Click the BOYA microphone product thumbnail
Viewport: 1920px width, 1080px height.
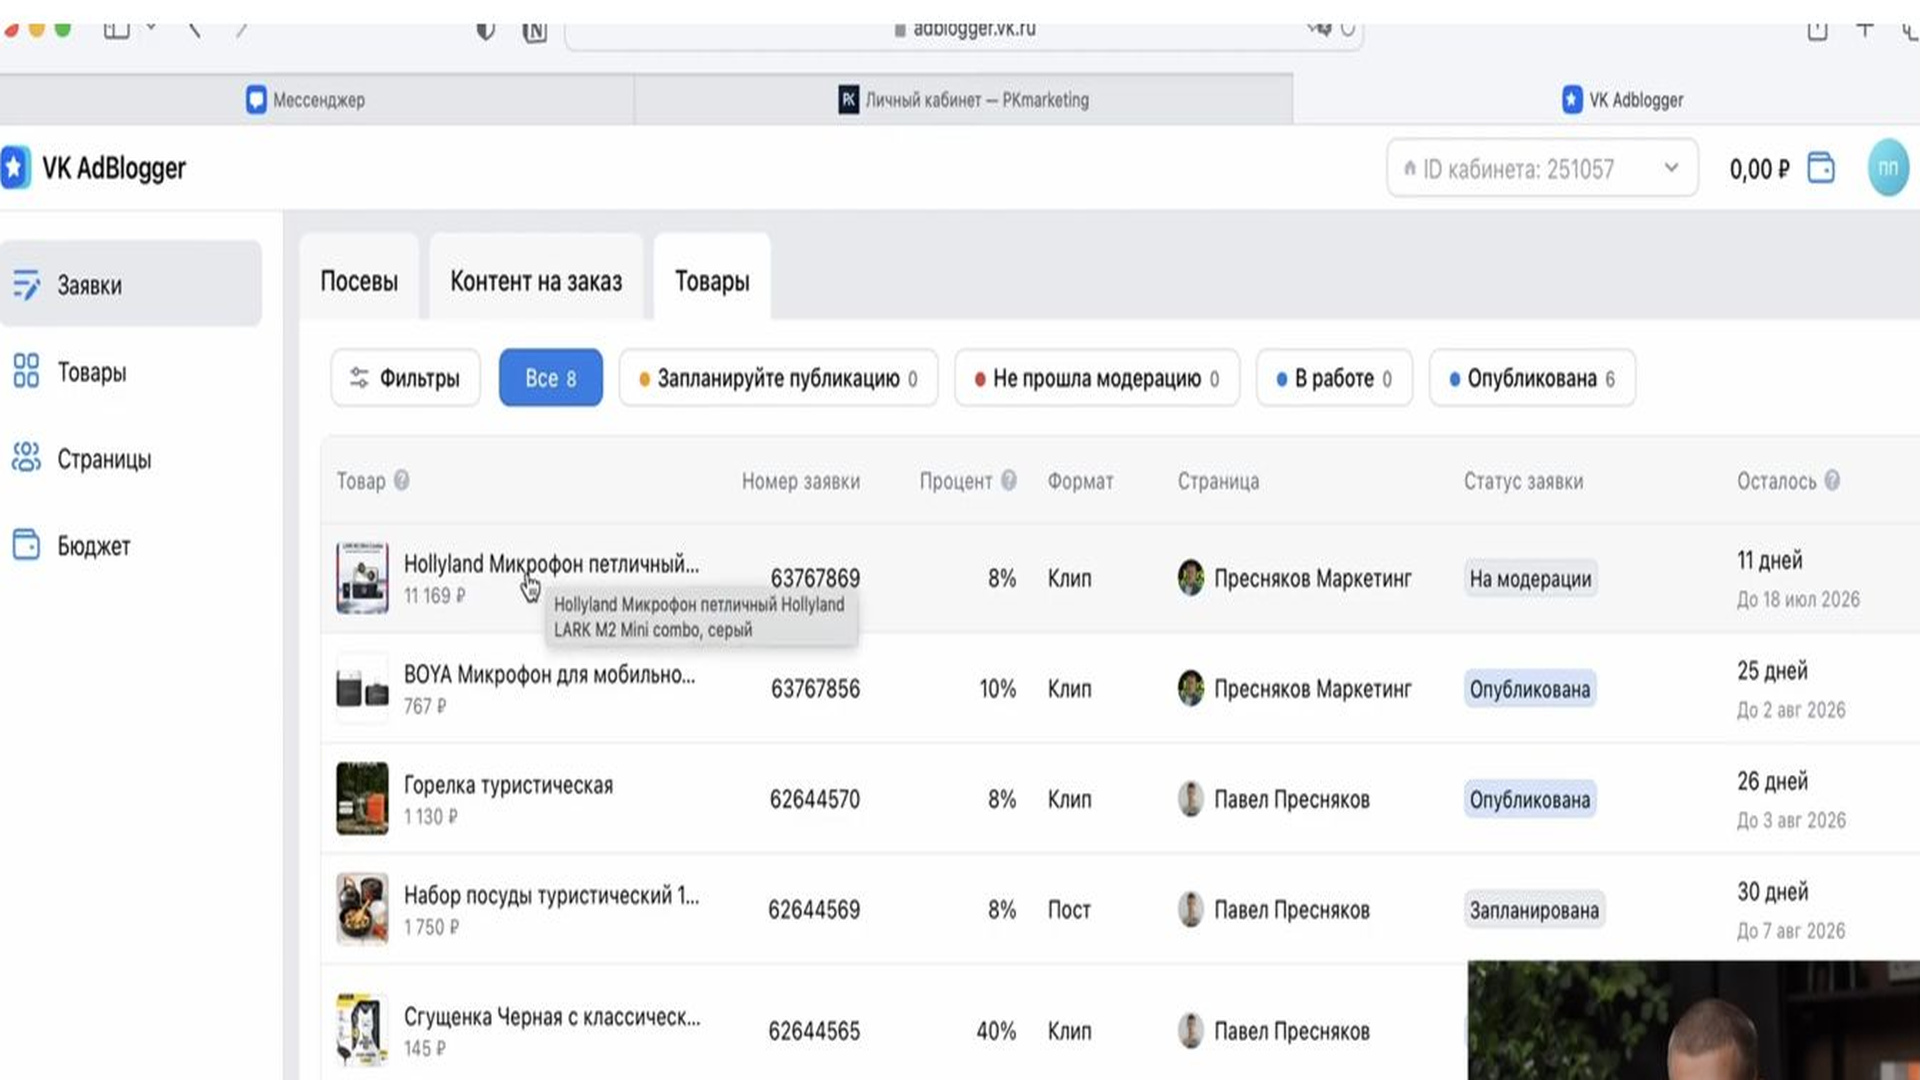coord(362,688)
